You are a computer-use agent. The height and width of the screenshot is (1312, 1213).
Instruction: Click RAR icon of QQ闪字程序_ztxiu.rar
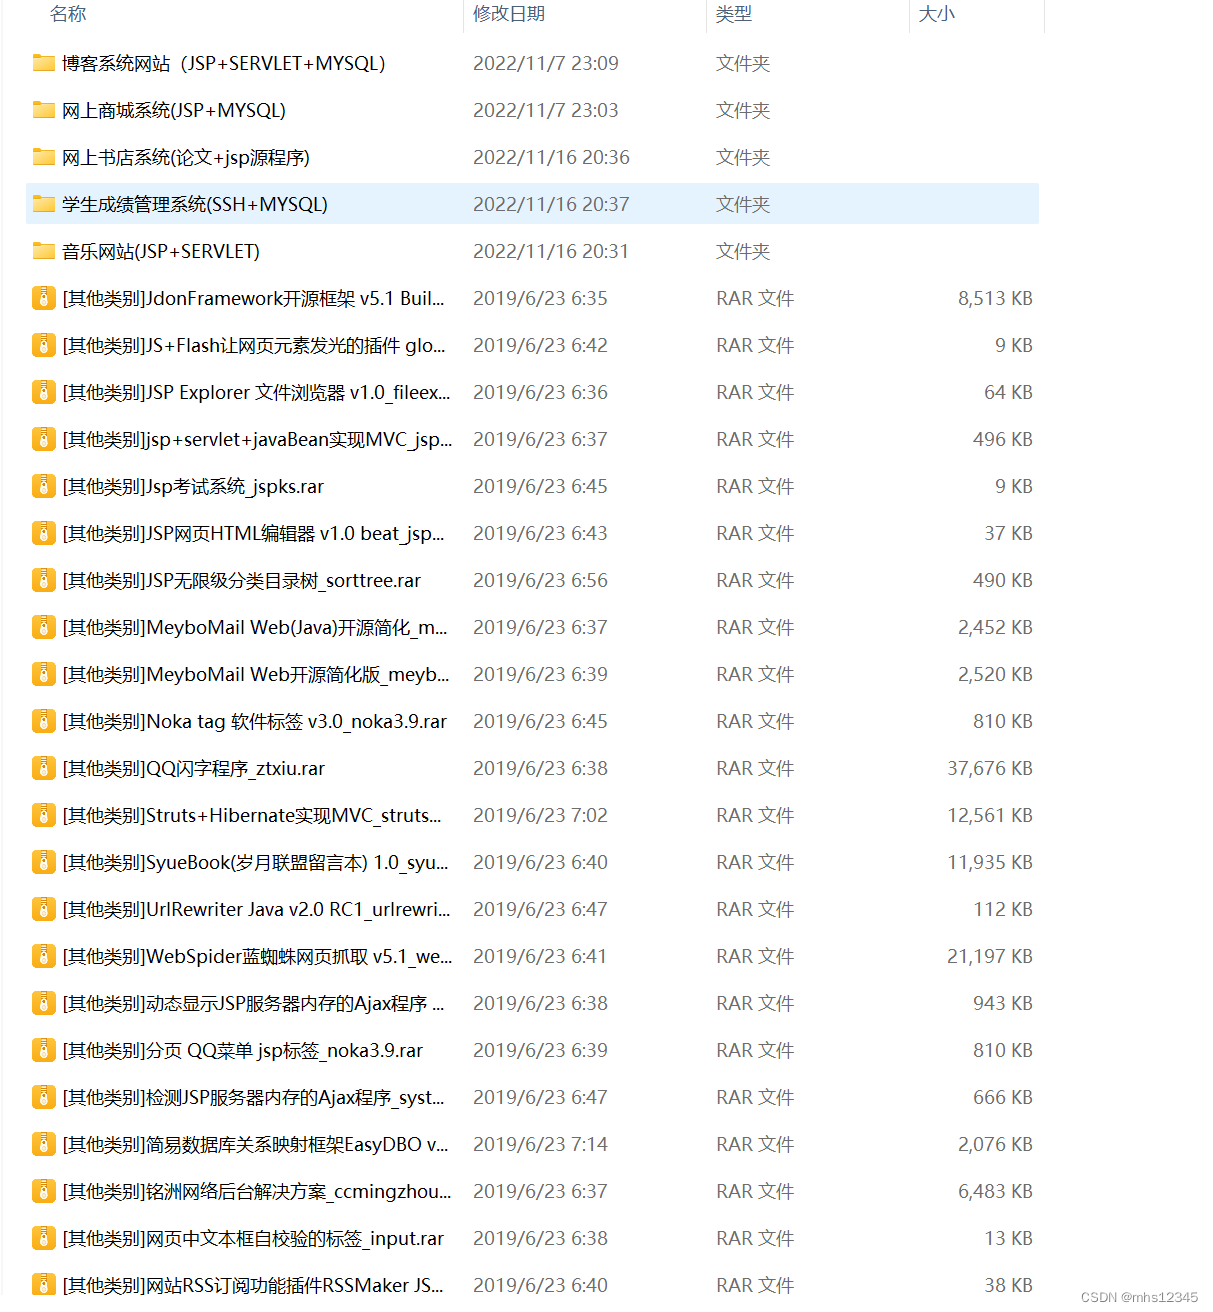(x=44, y=768)
